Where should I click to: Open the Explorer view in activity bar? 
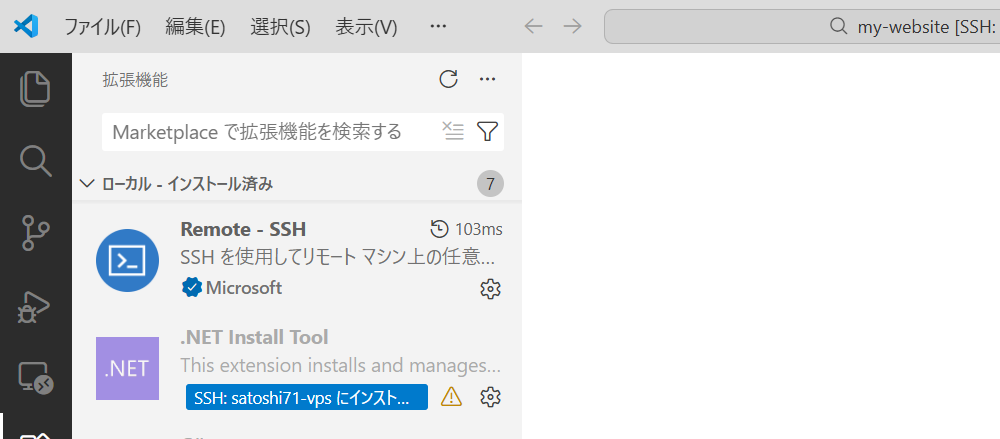tap(36, 88)
